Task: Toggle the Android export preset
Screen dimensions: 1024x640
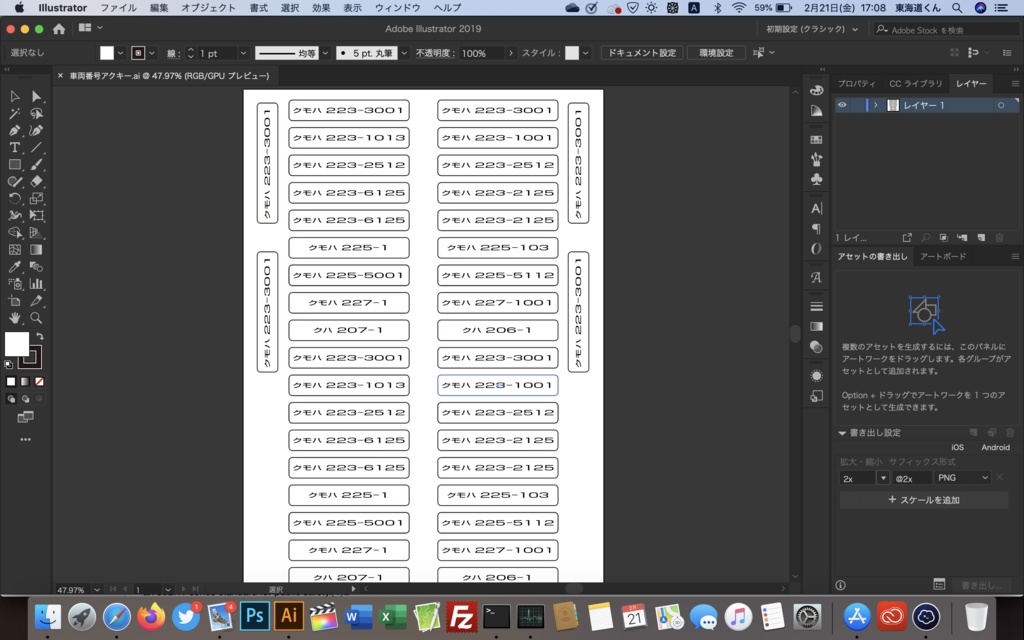Action: [x=995, y=447]
